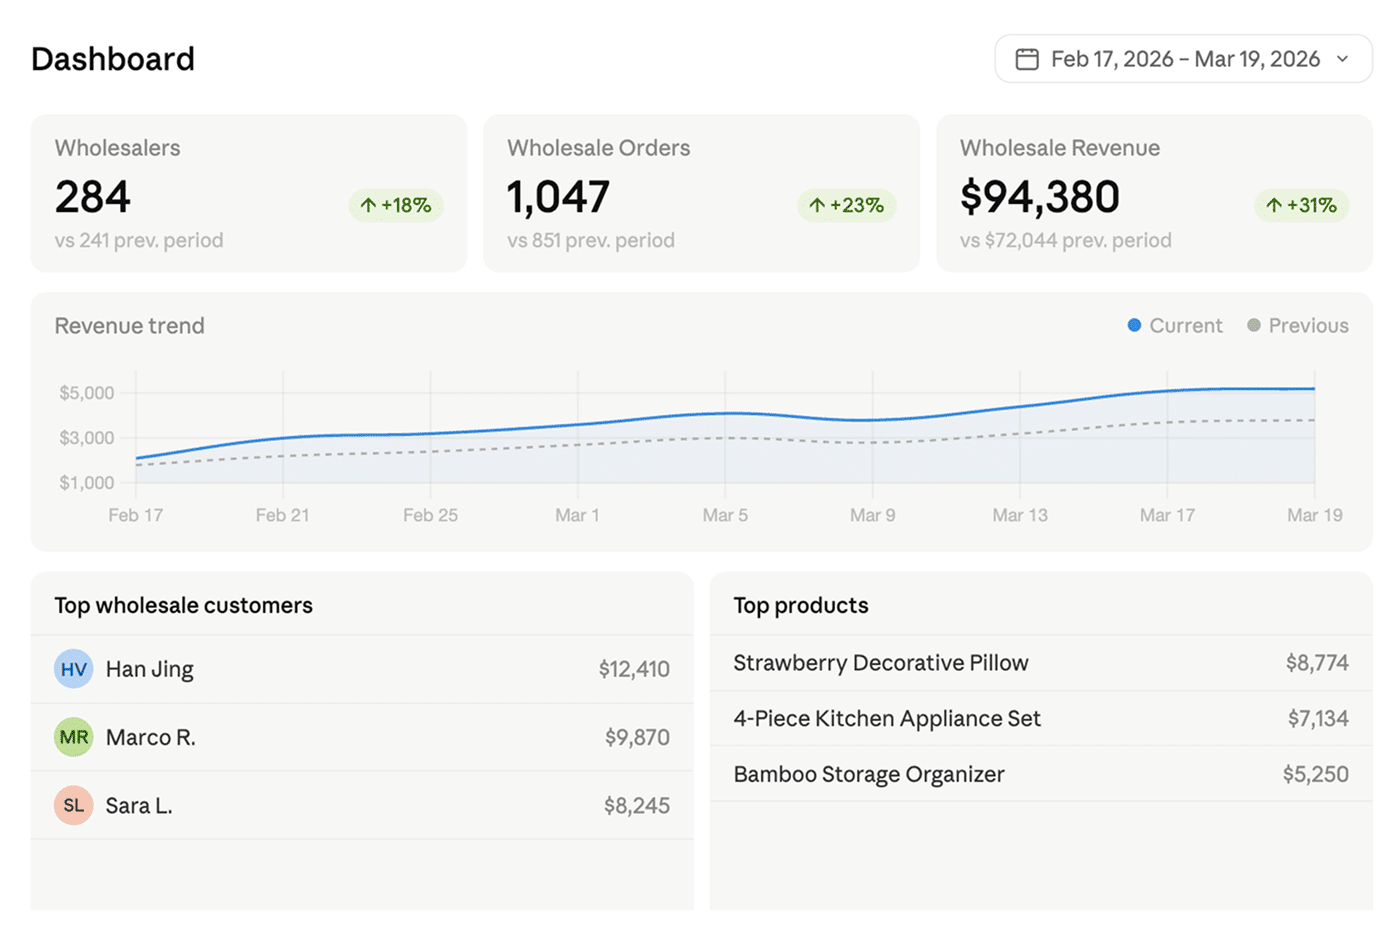Click Marco R.'s MR avatar

(x=74, y=737)
